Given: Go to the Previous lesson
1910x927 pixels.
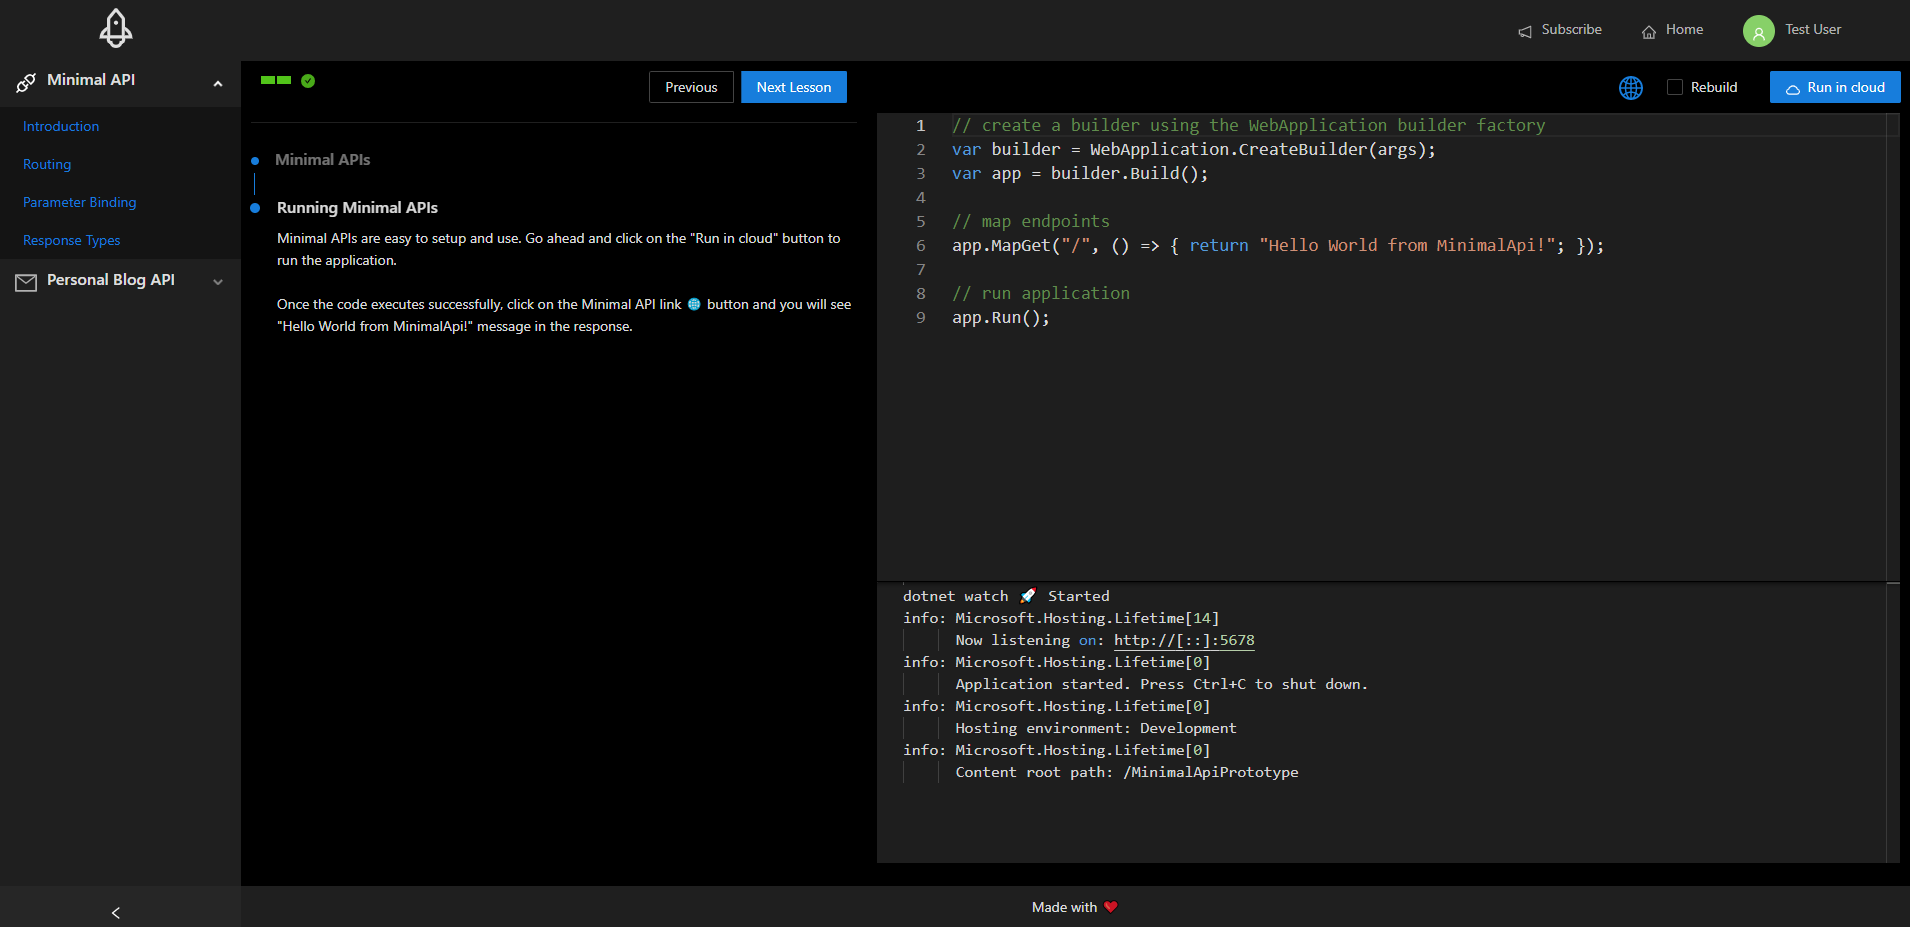Looking at the screenshot, I should (691, 87).
